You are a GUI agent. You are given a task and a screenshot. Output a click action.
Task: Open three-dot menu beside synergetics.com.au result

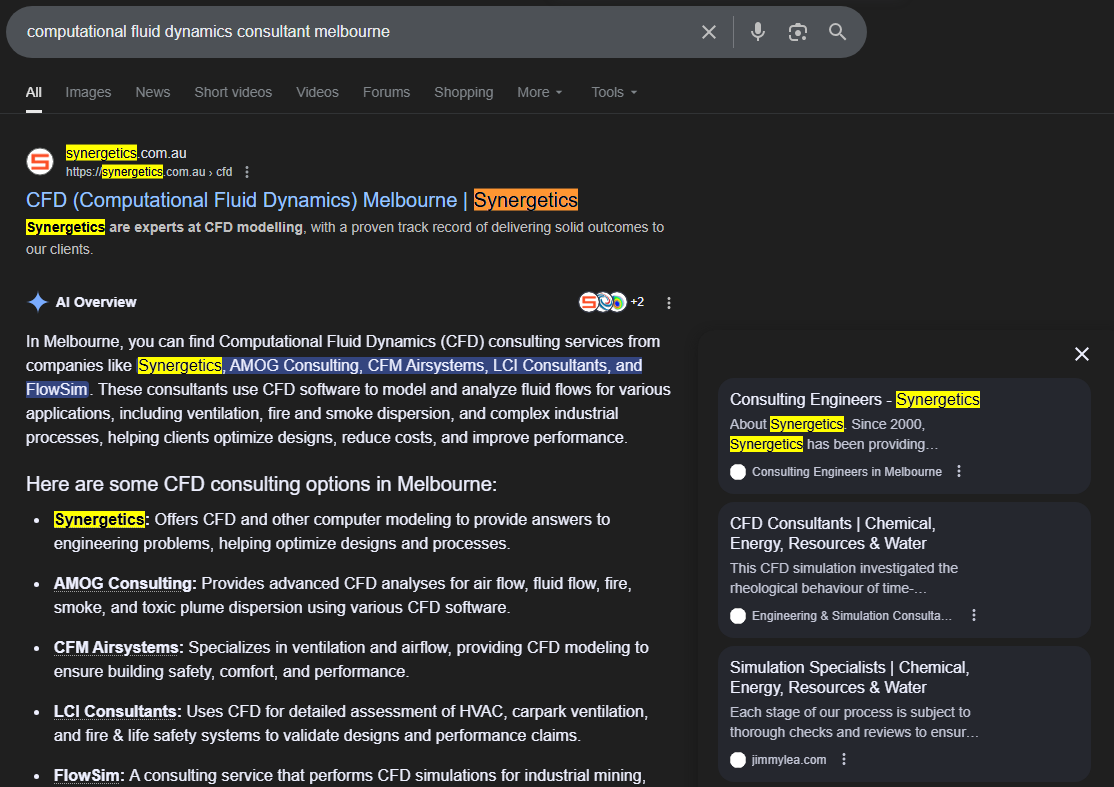pyautogui.click(x=248, y=172)
